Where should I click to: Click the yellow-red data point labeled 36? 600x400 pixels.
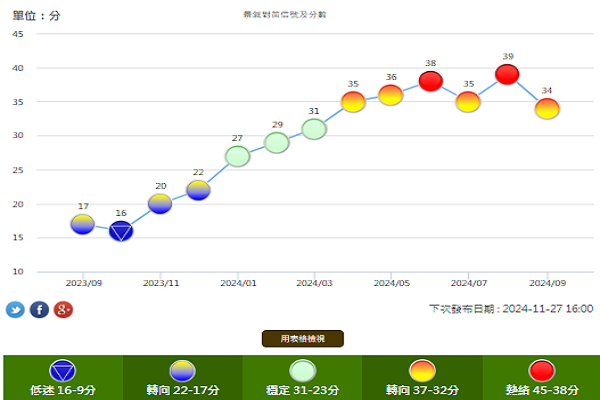[391, 95]
